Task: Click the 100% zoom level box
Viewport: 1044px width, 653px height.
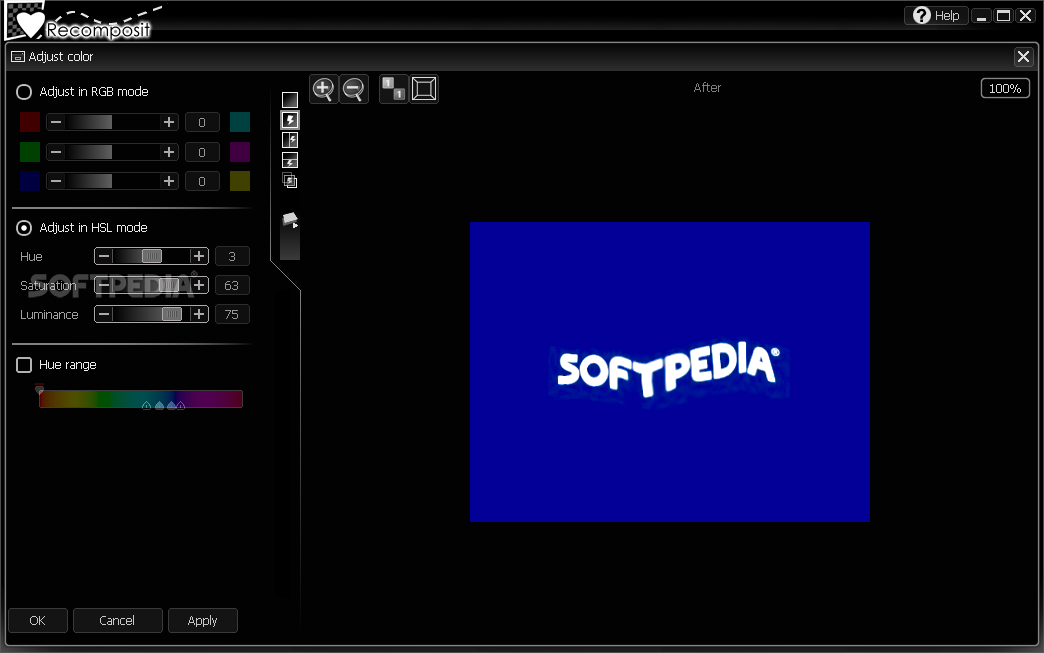Action: coord(1005,89)
